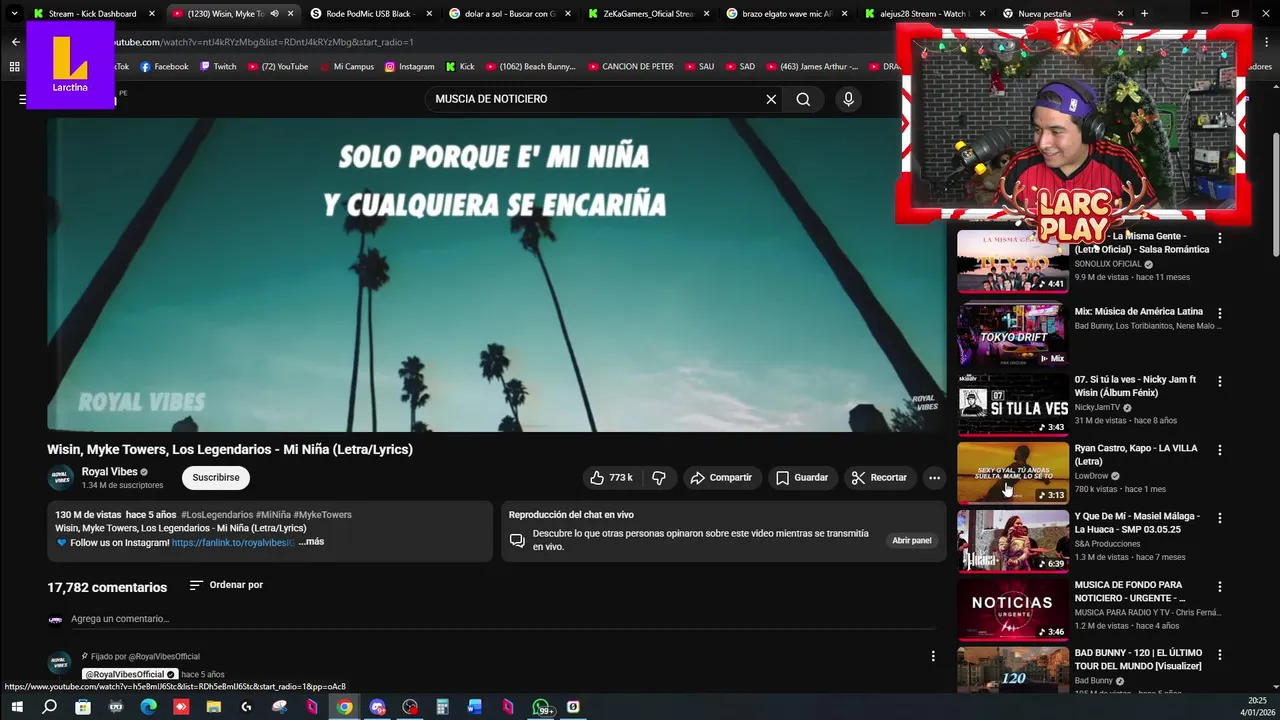The height and width of the screenshot is (720, 1280).
Task: Open the Mi Campus bookmark
Action: click(x=346, y=67)
